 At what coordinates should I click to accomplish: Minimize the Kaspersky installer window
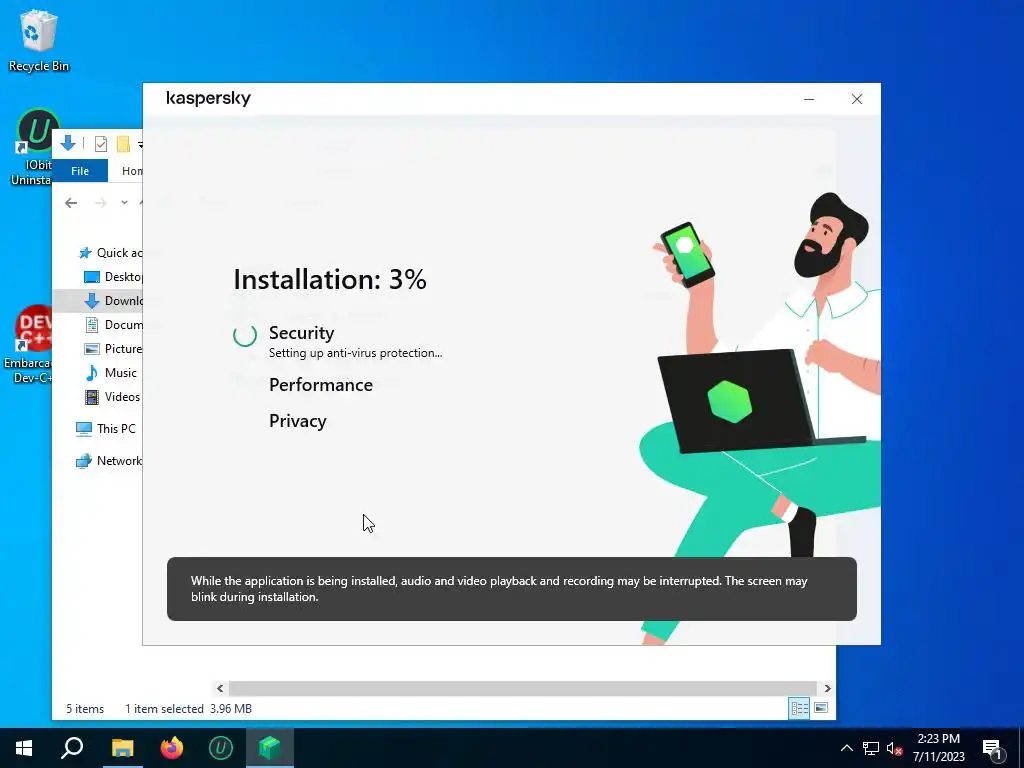point(809,99)
